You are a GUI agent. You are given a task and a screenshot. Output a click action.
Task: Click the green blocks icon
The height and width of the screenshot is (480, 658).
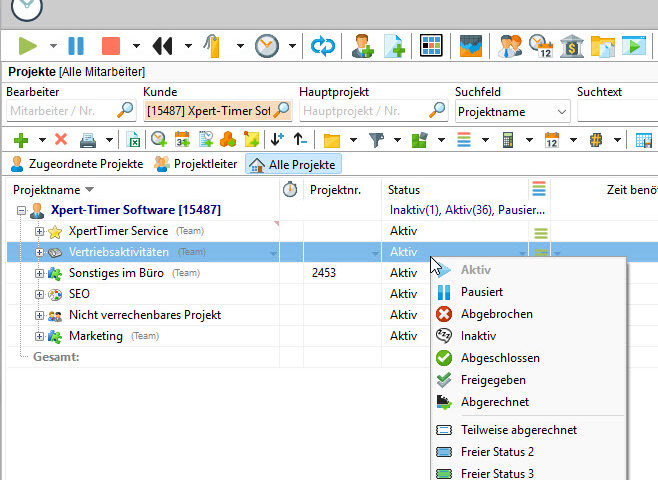[x=420, y=140]
